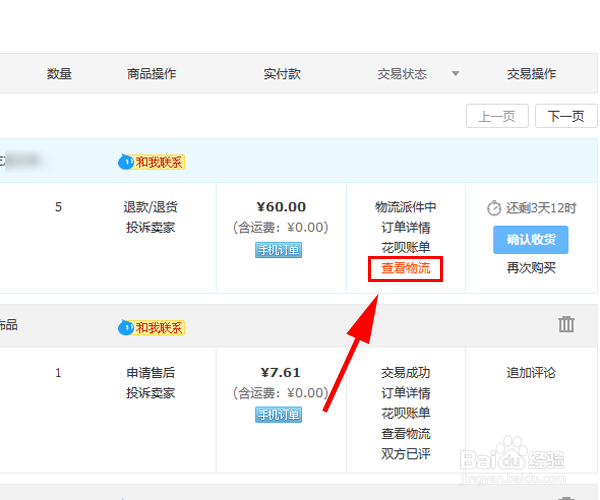
Task: Click the ¥60.00 paid amount
Action: click(x=281, y=207)
